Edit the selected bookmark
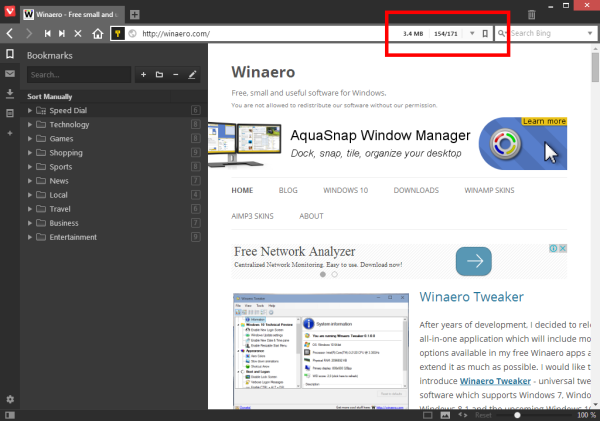 [x=192, y=75]
